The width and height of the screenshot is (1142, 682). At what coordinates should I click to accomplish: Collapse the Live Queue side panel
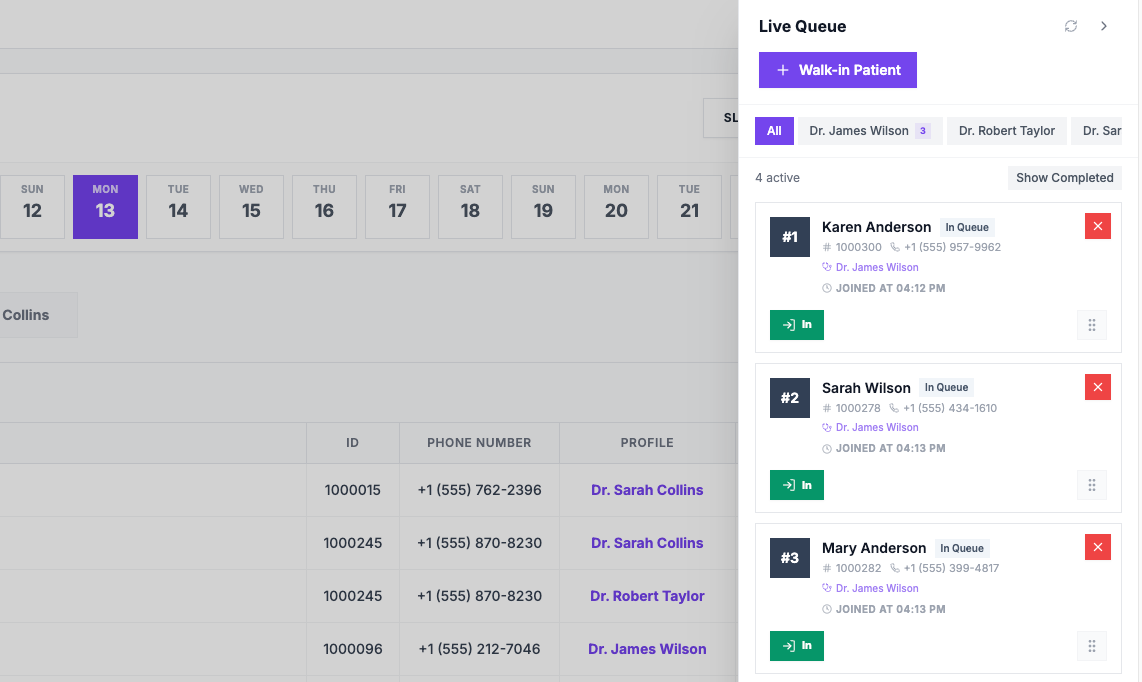coord(1104,26)
